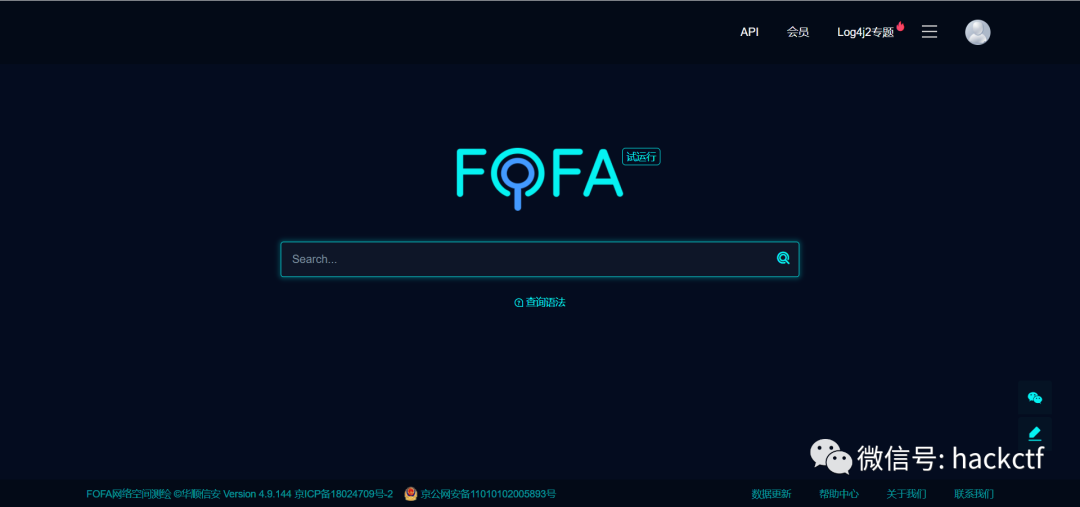Open the 会员 membership menu
The height and width of the screenshot is (507, 1080).
click(798, 32)
